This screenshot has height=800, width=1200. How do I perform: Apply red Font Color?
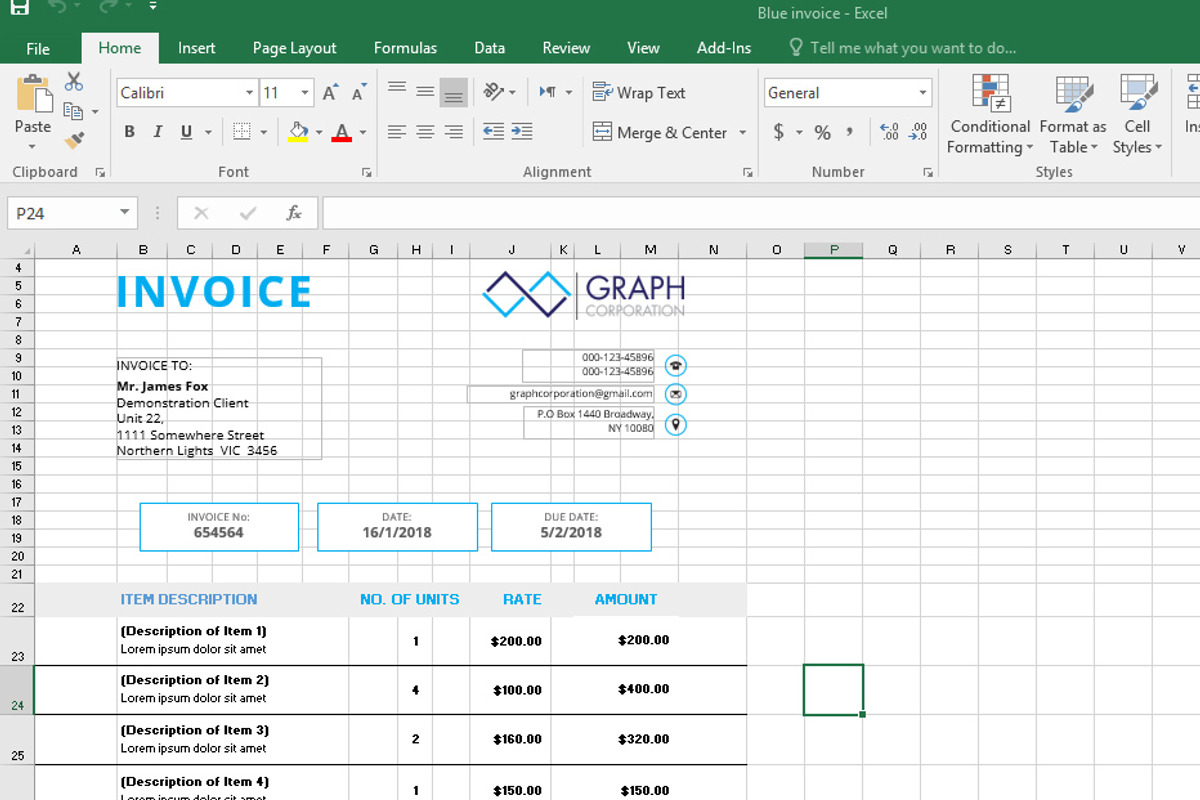click(342, 132)
